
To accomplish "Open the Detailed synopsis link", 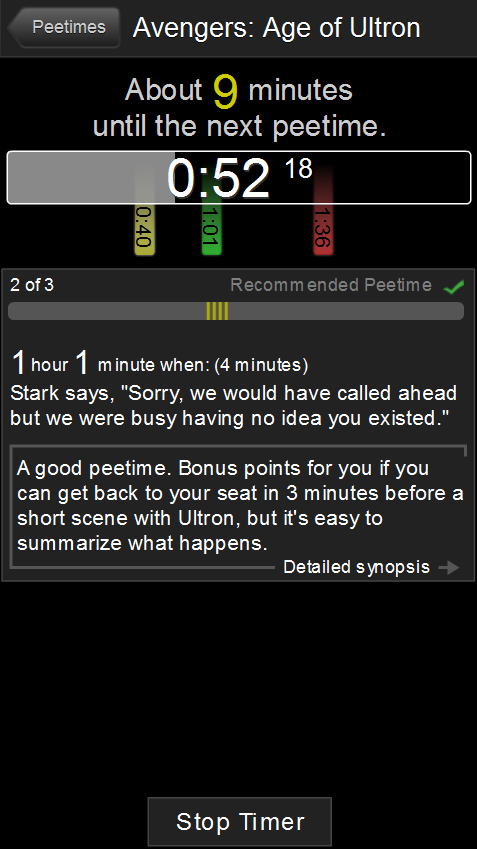I will [x=356, y=567].
